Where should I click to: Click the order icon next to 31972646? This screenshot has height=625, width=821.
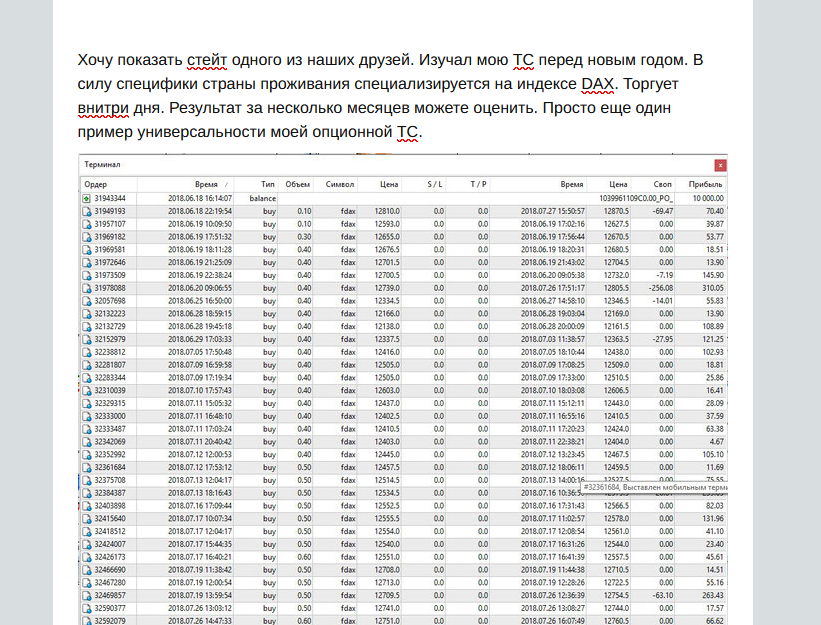86,263
